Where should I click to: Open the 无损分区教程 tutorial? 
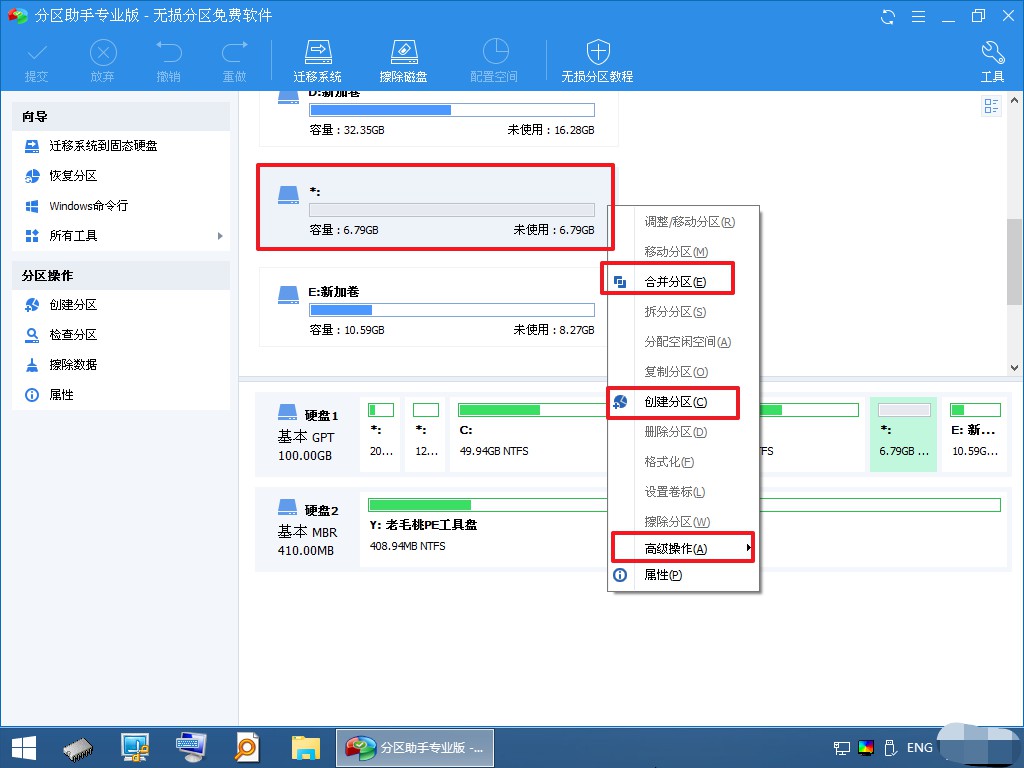tap(598, 61)
